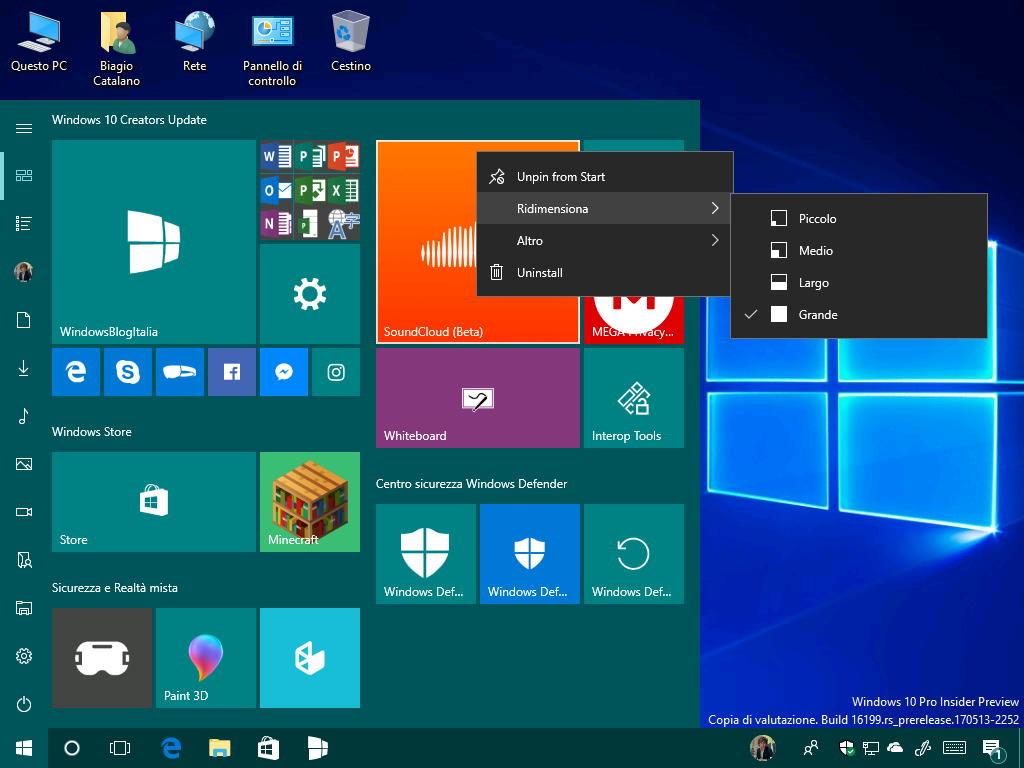Click the power icon in Start rail
Image resolution: width=1024 pixels, height=768 pixels.
[24, 704]
